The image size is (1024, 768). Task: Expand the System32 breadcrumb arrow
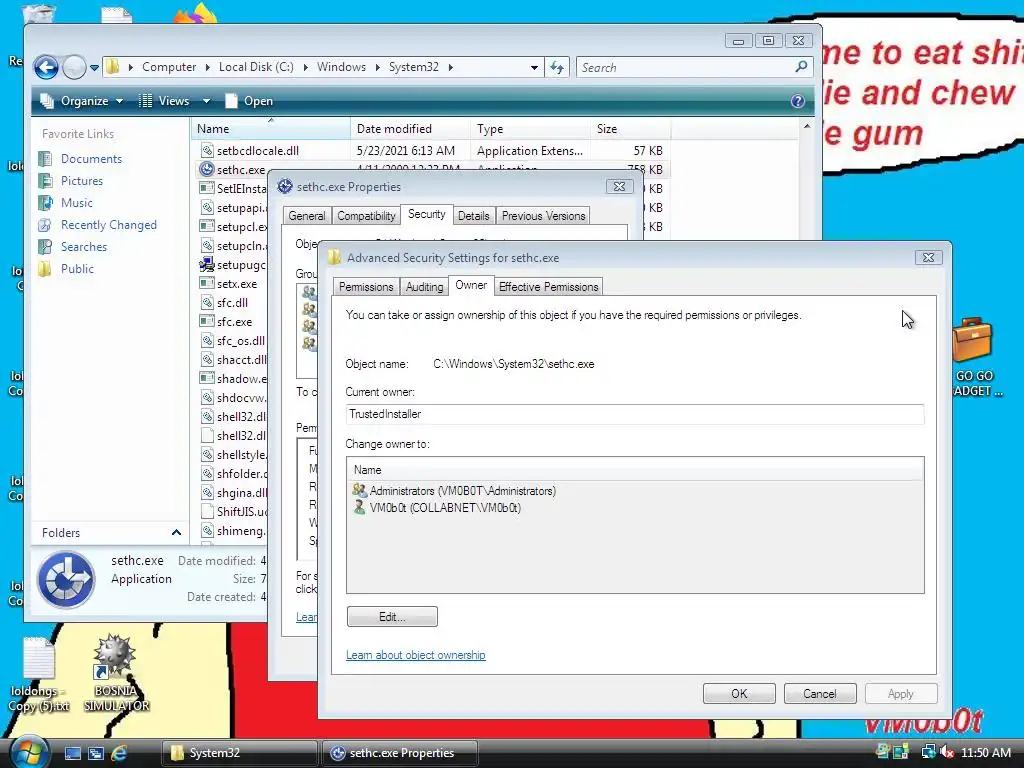pos(451,67)
